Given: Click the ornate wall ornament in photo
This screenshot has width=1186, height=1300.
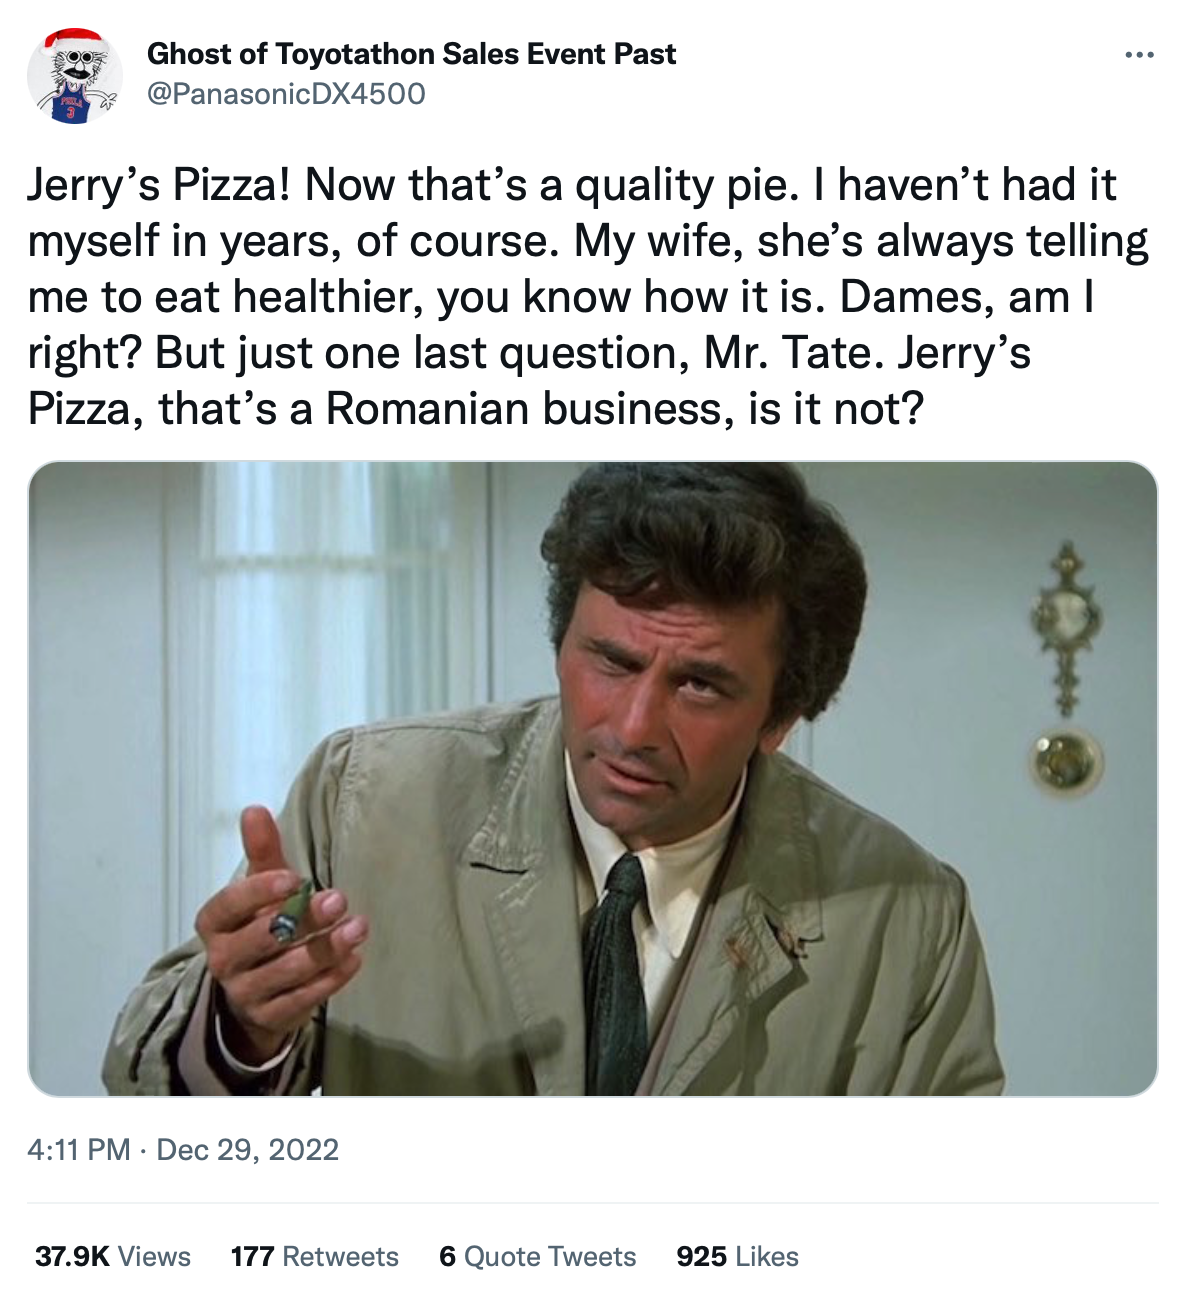Looking at the screenshot, I should (x=1067, y=625).
